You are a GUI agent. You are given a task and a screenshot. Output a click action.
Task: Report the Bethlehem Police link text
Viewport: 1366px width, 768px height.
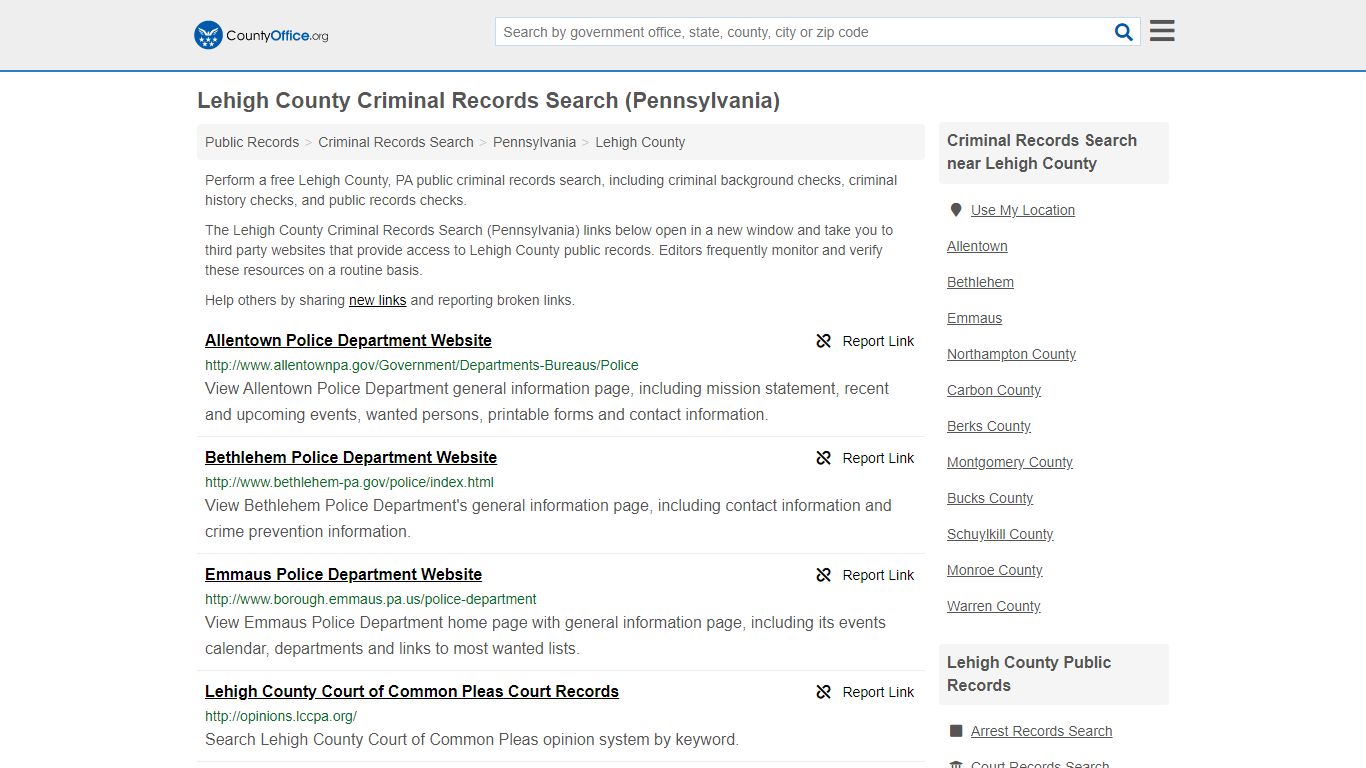point(878,458)
